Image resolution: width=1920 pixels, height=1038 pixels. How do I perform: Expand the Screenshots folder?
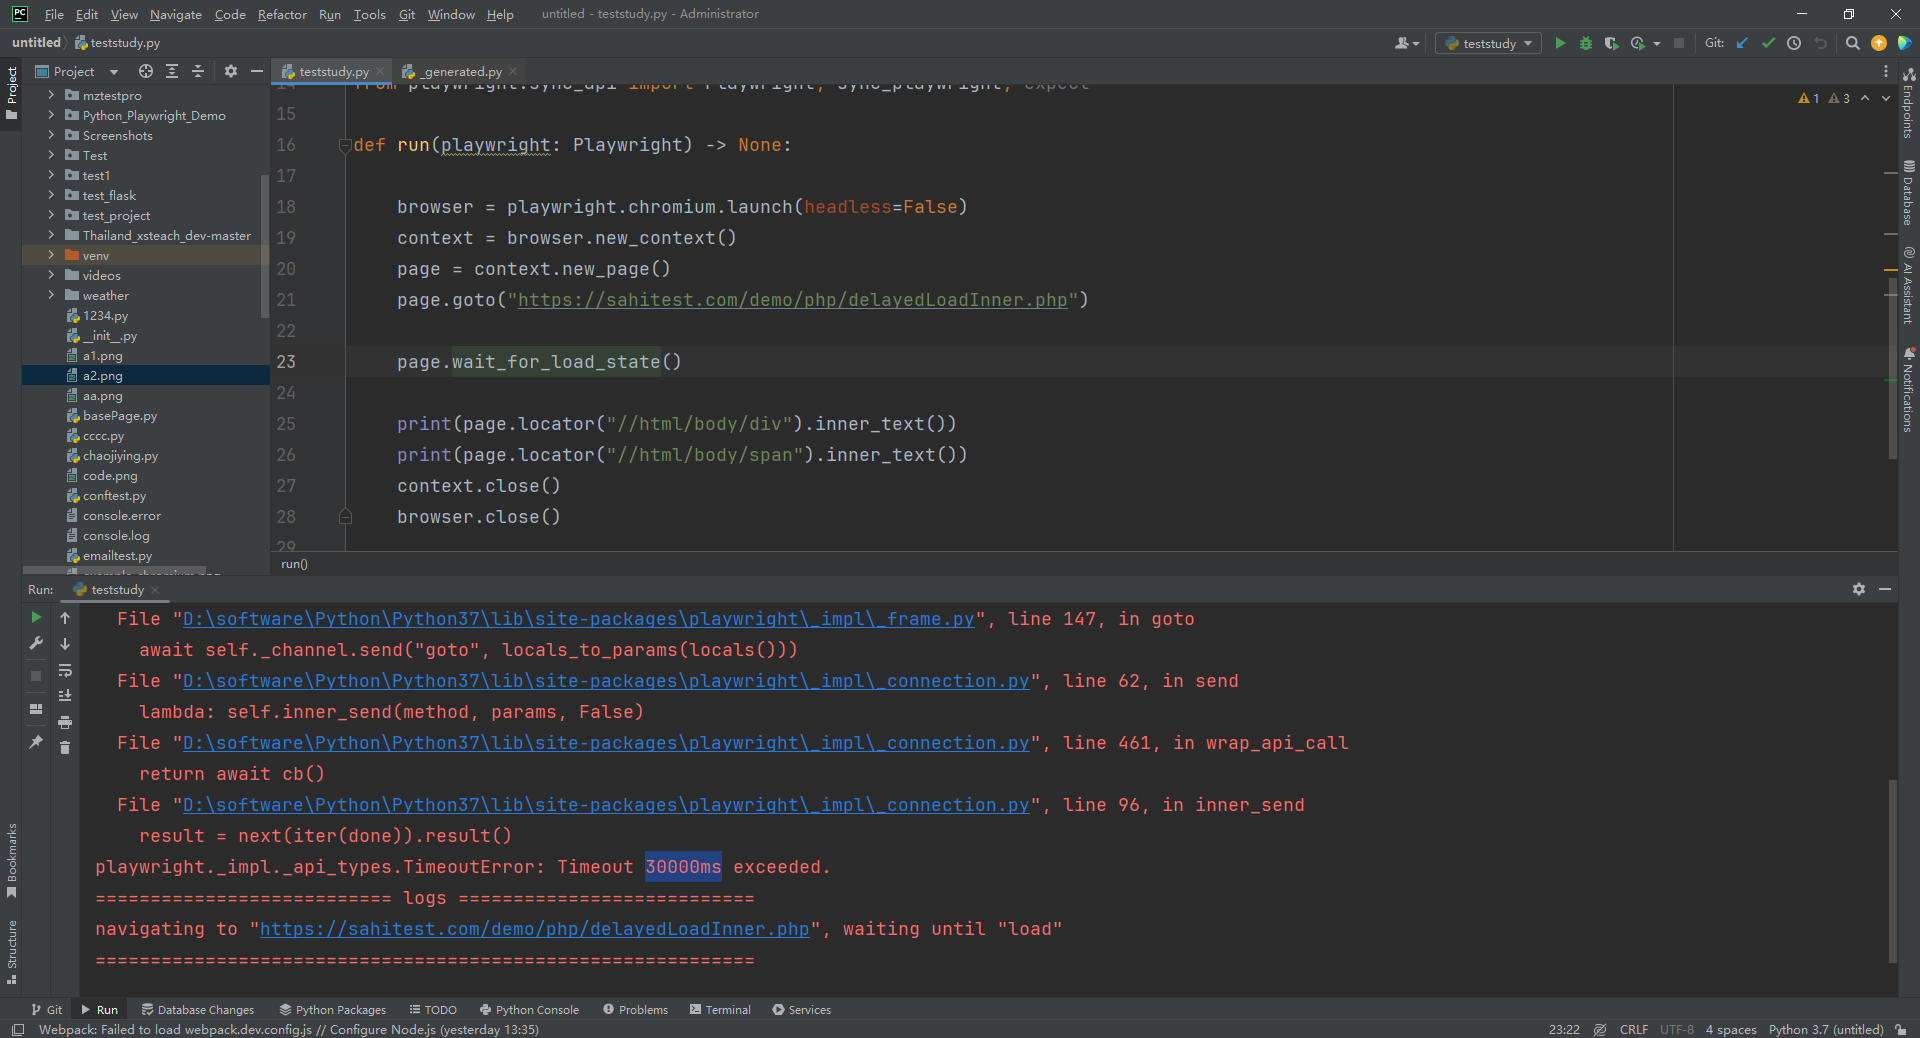(x=51, y=135)
